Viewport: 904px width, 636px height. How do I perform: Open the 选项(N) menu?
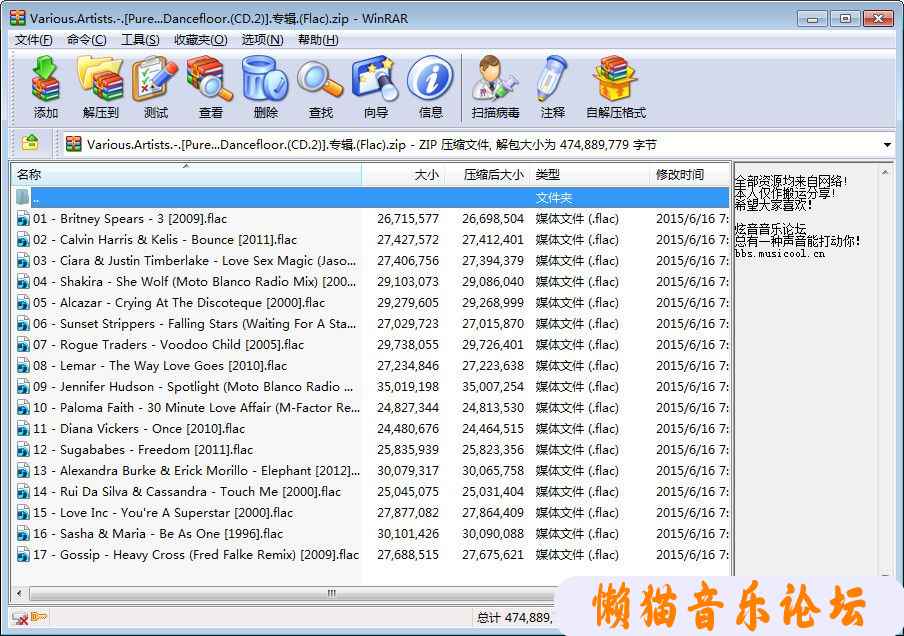[262, 40]
